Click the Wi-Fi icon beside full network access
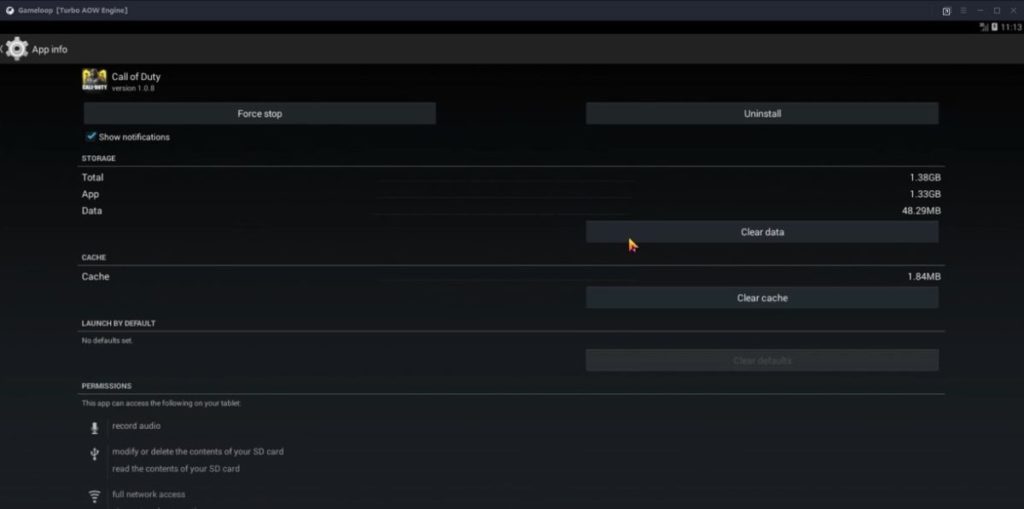 pos(95,497)
